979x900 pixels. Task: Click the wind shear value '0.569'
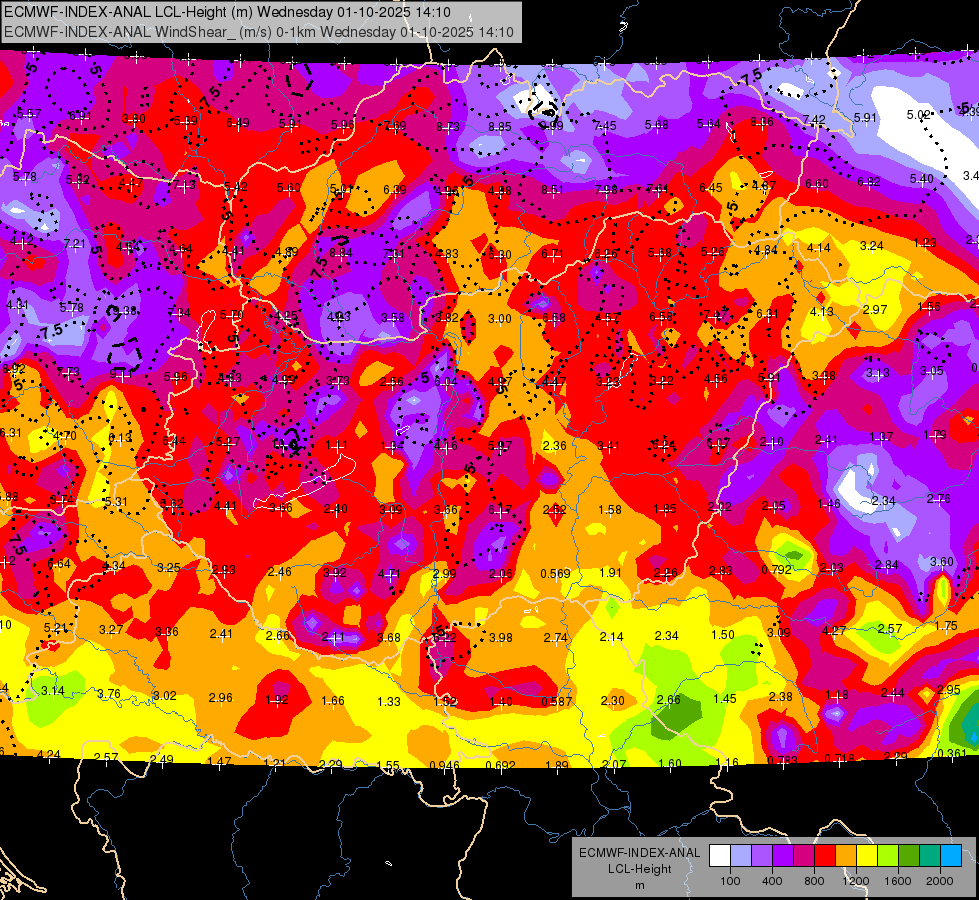(x=555, y=573)
